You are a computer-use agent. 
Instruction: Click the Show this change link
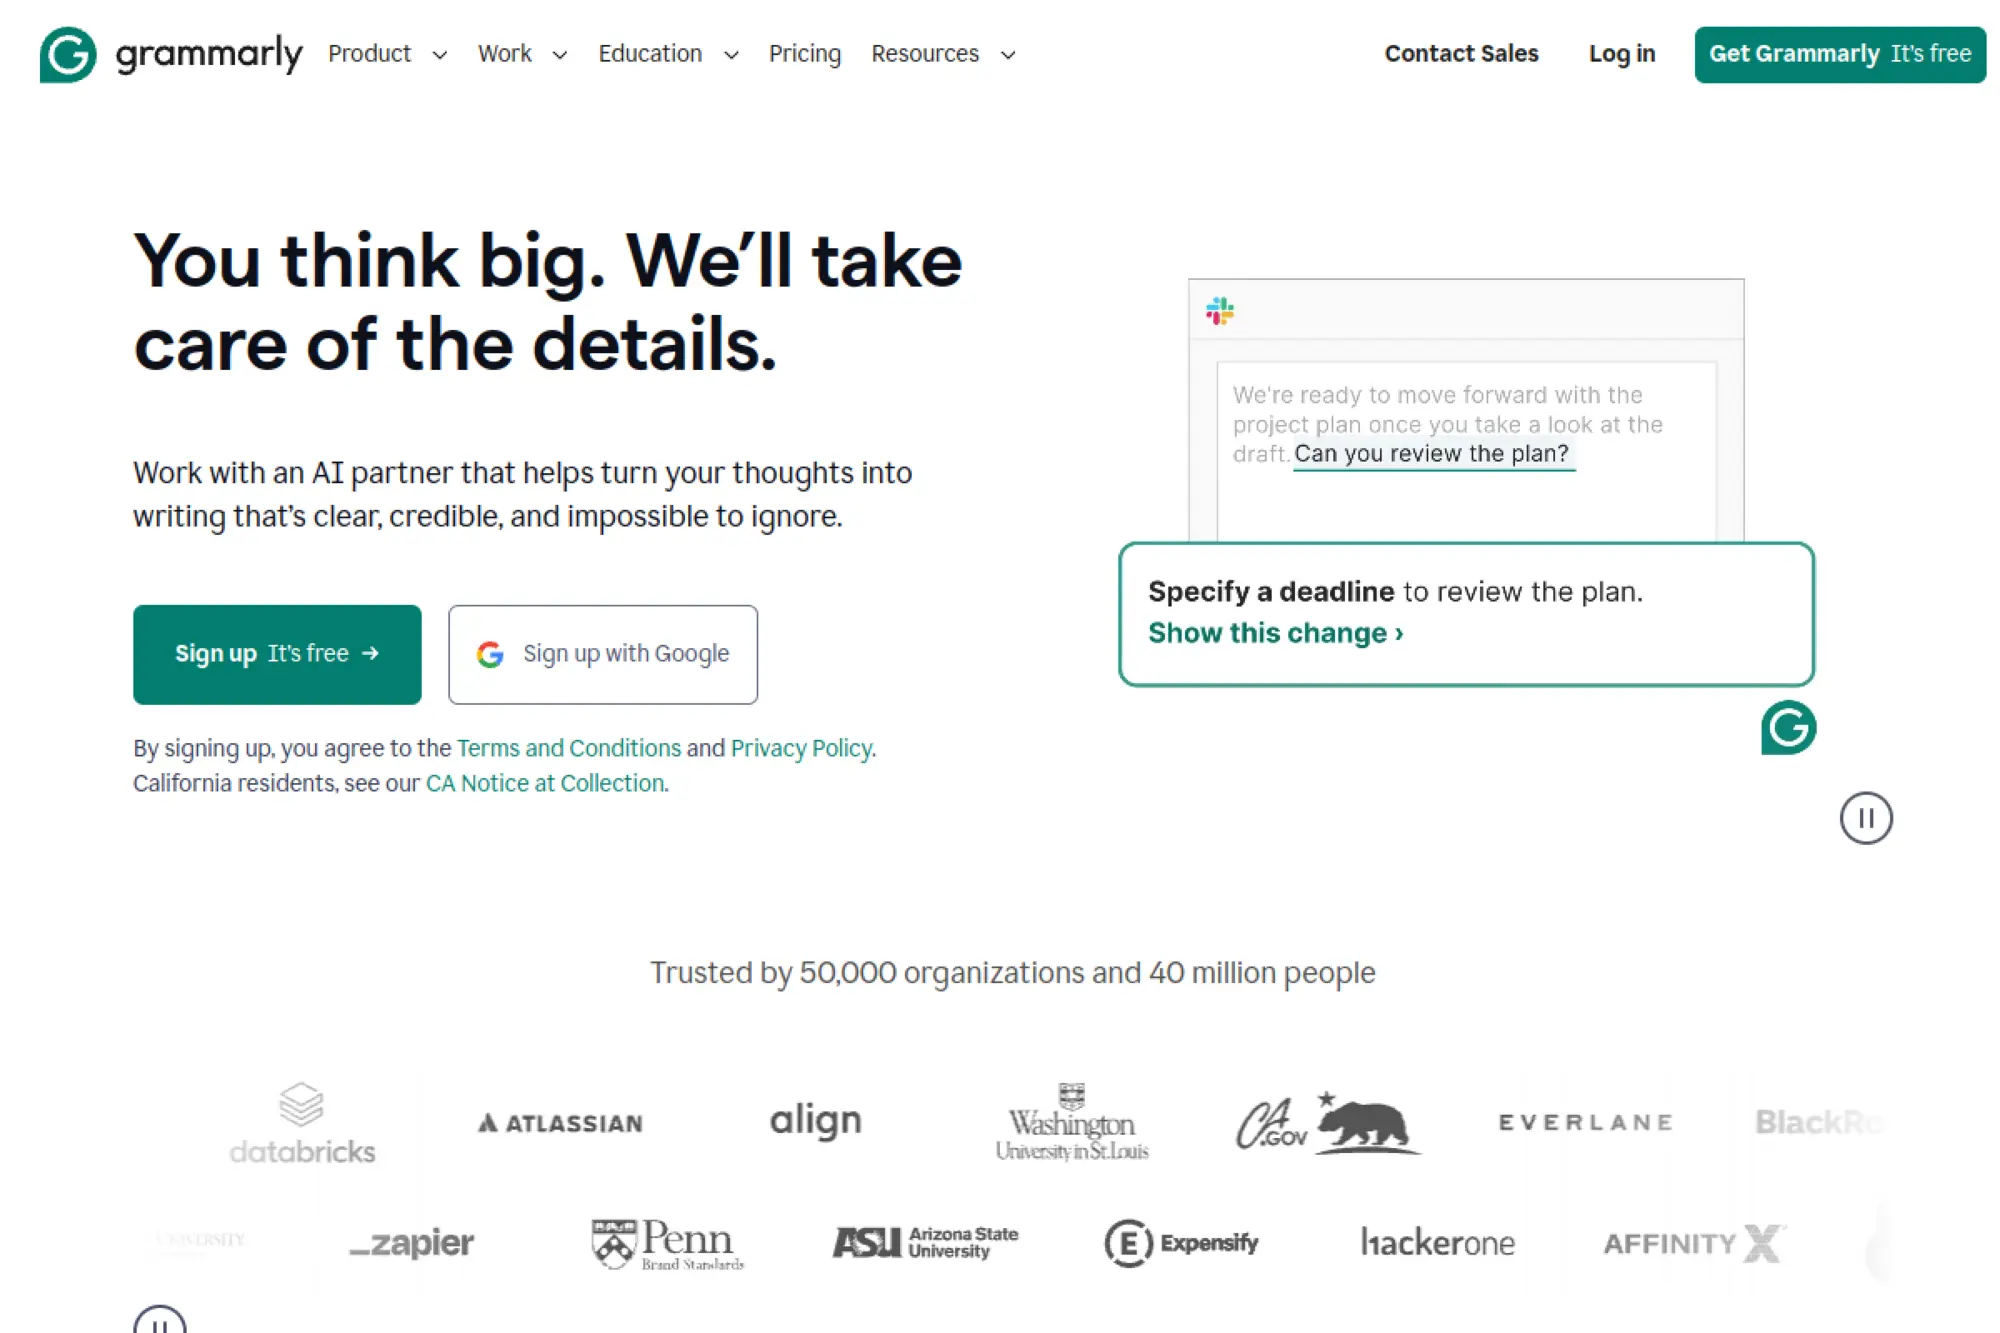tap(1274, 632)
